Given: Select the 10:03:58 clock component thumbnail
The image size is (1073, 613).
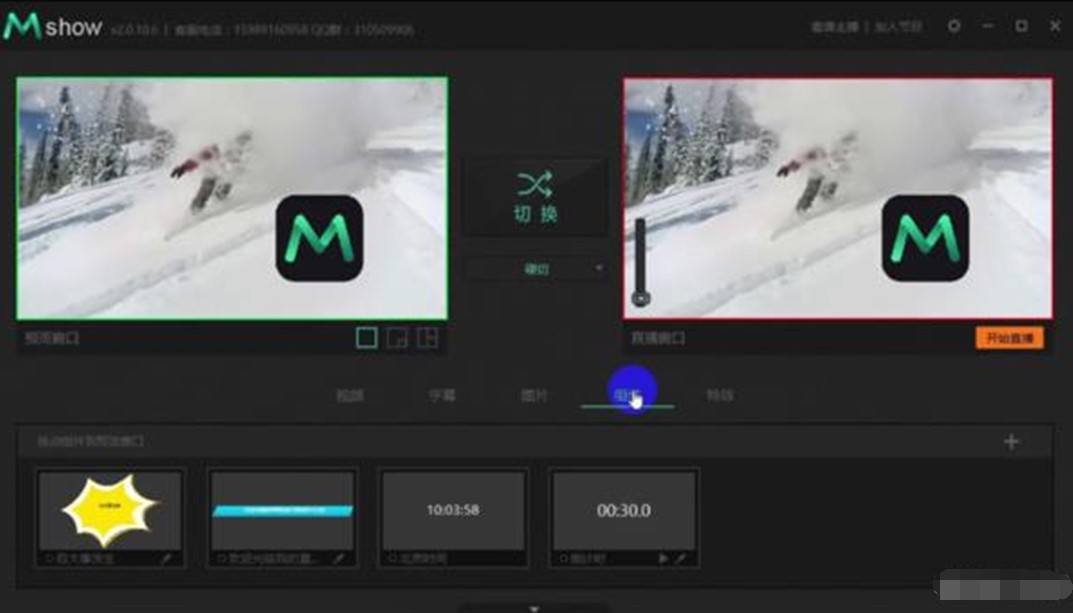Looking at the screenshot, I should [453, 510].
